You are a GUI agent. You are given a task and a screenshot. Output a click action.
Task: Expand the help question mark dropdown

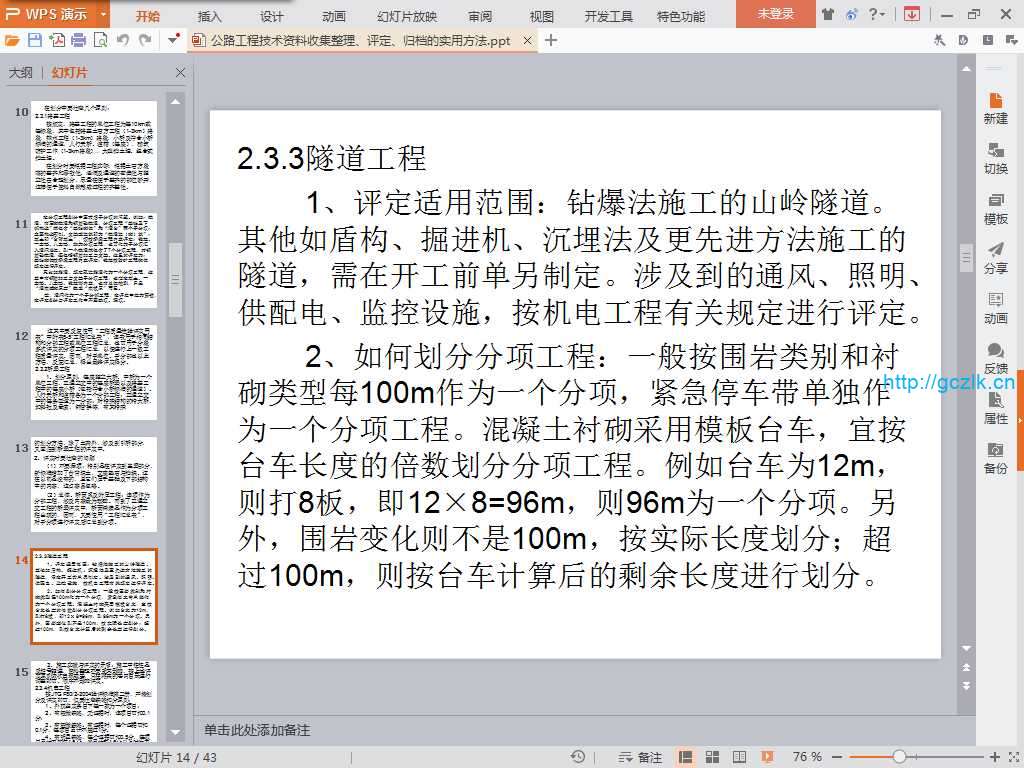(x=877, y=15)
